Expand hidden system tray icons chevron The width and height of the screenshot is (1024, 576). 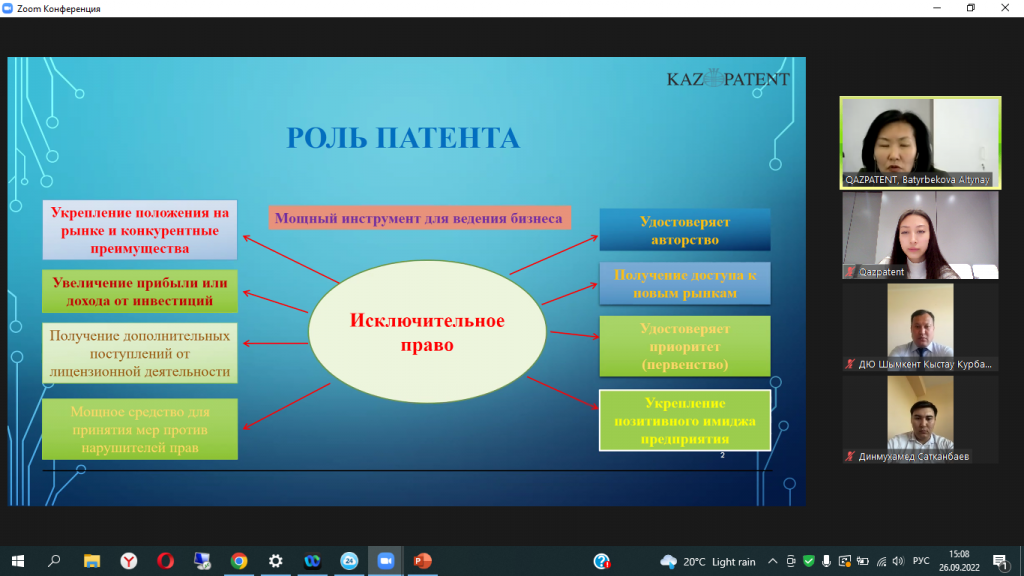point(773,561)
